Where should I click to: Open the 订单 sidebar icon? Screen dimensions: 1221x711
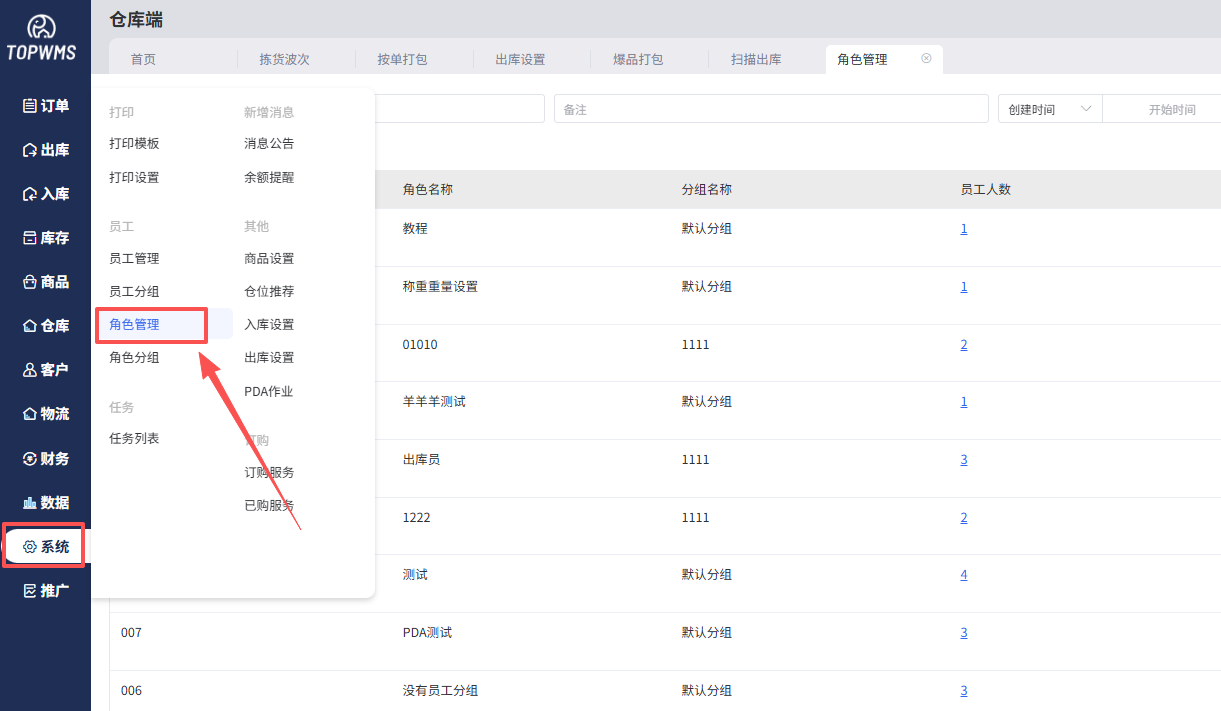(30, 106)
